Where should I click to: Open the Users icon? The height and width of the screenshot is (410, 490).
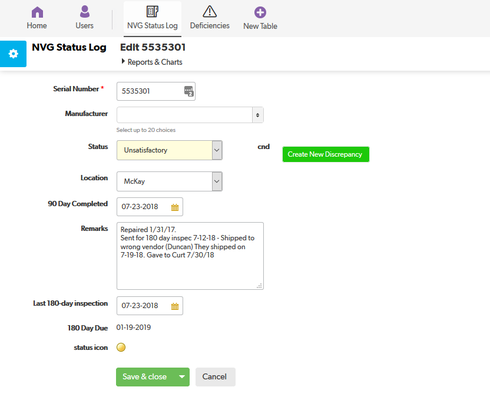point(85,12)
